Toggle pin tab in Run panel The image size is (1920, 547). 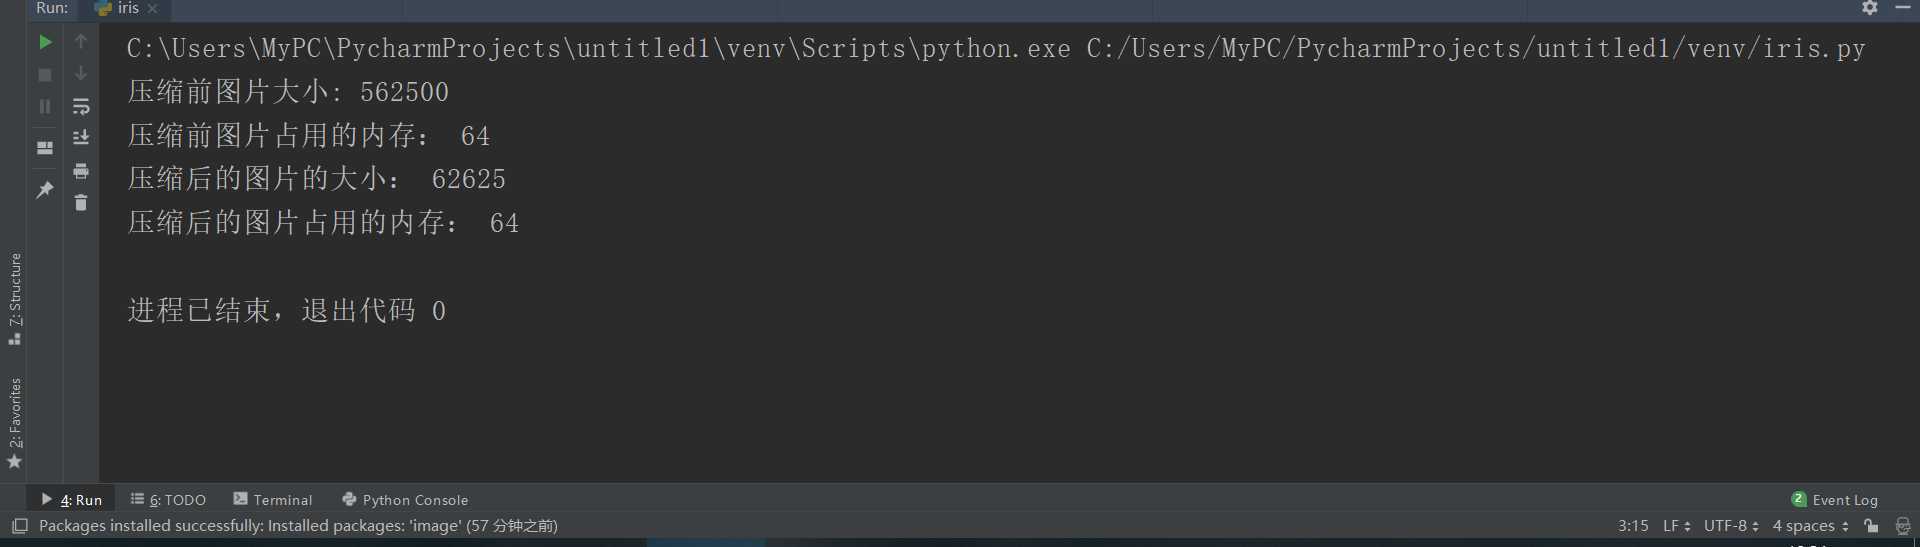(x=45, y=189)
